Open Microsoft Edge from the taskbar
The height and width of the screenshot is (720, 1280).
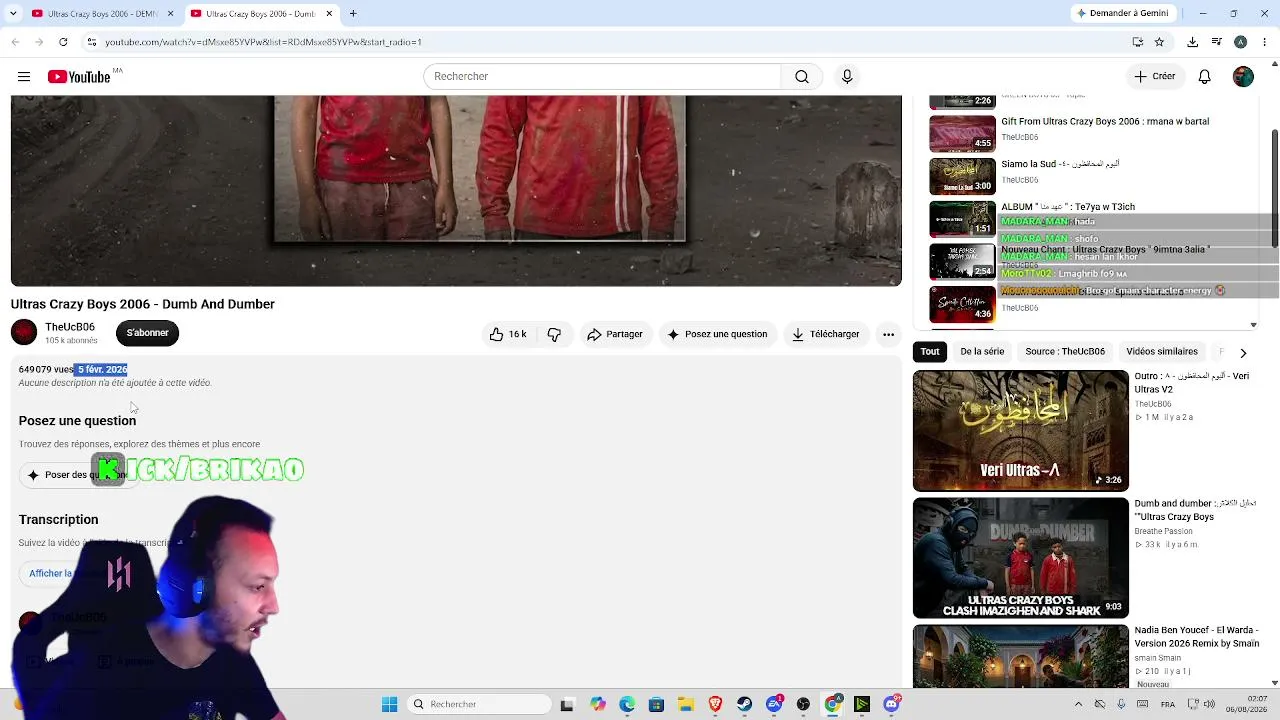(x=626, y=704)
